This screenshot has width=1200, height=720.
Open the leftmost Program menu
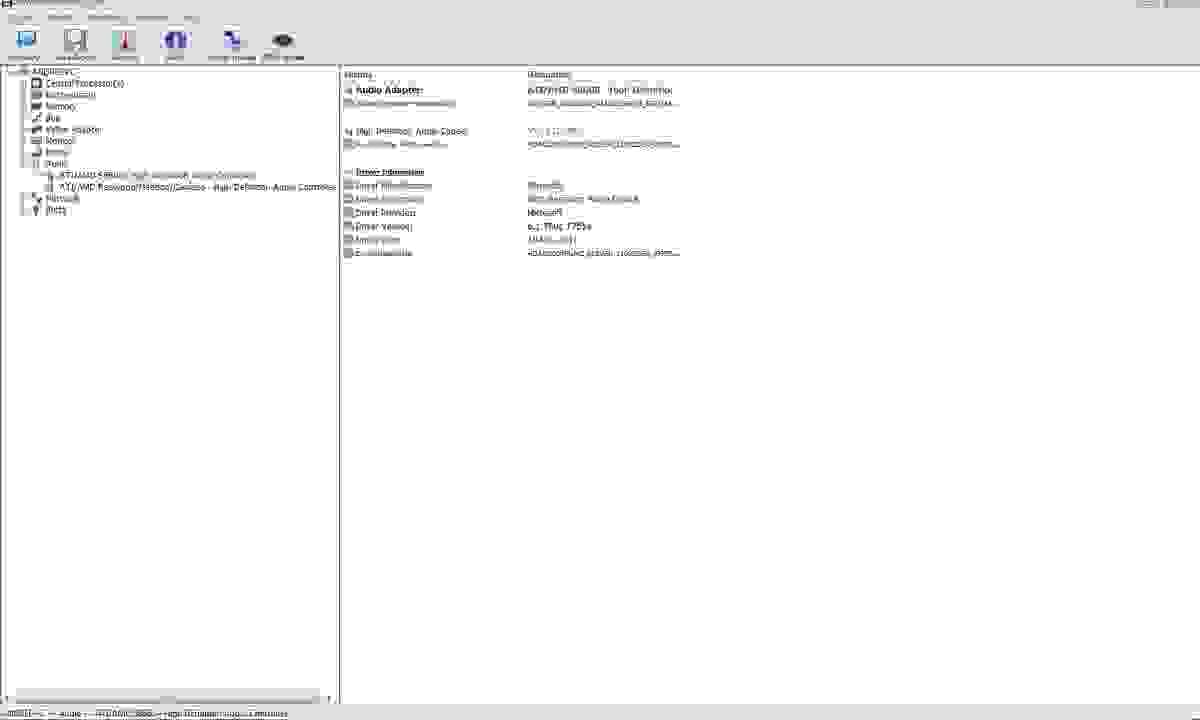pos(20,17)
